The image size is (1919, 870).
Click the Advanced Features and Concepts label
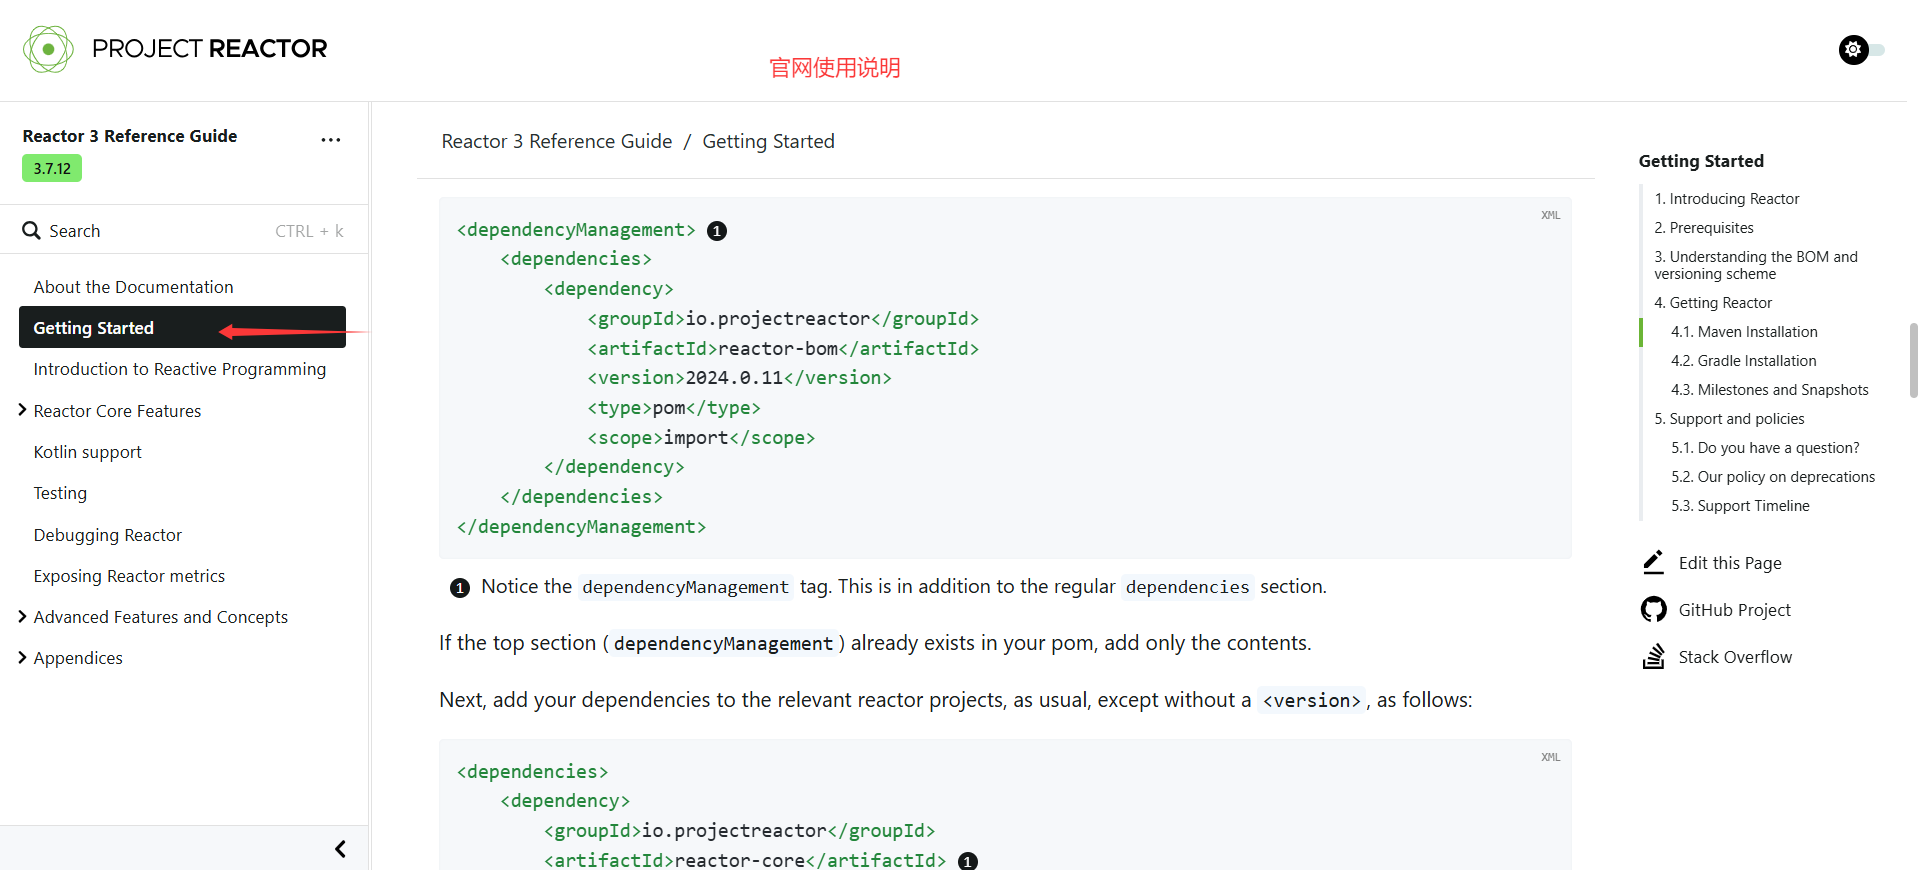coord(161,617)
